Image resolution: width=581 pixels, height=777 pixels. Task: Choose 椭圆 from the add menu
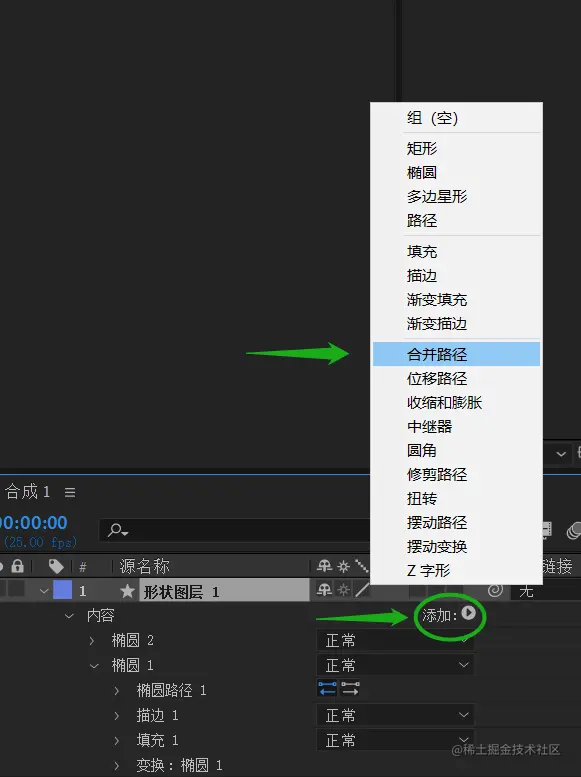pyautogui.click(x=456, y=172)
